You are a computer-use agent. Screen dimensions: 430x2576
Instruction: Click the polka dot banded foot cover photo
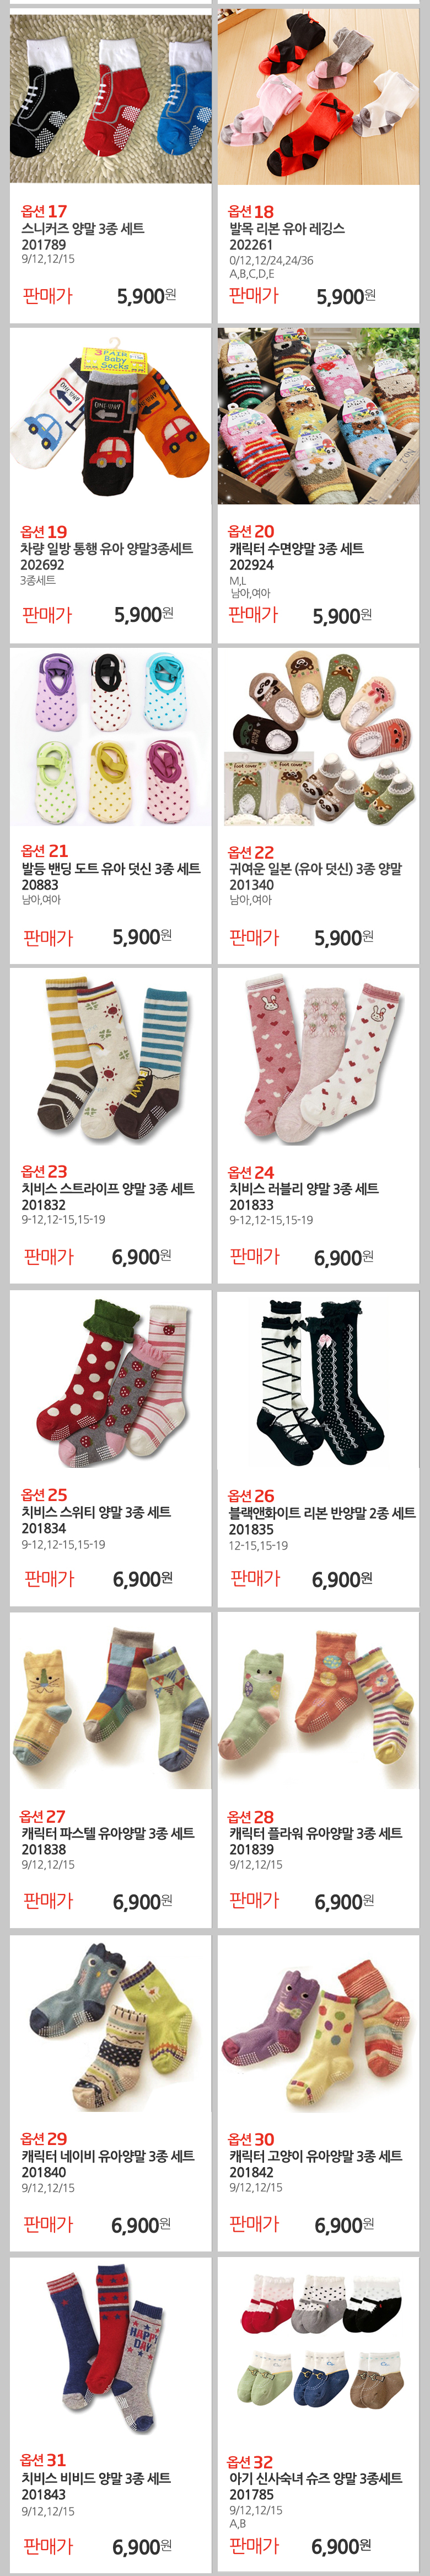tap(110, 737)
